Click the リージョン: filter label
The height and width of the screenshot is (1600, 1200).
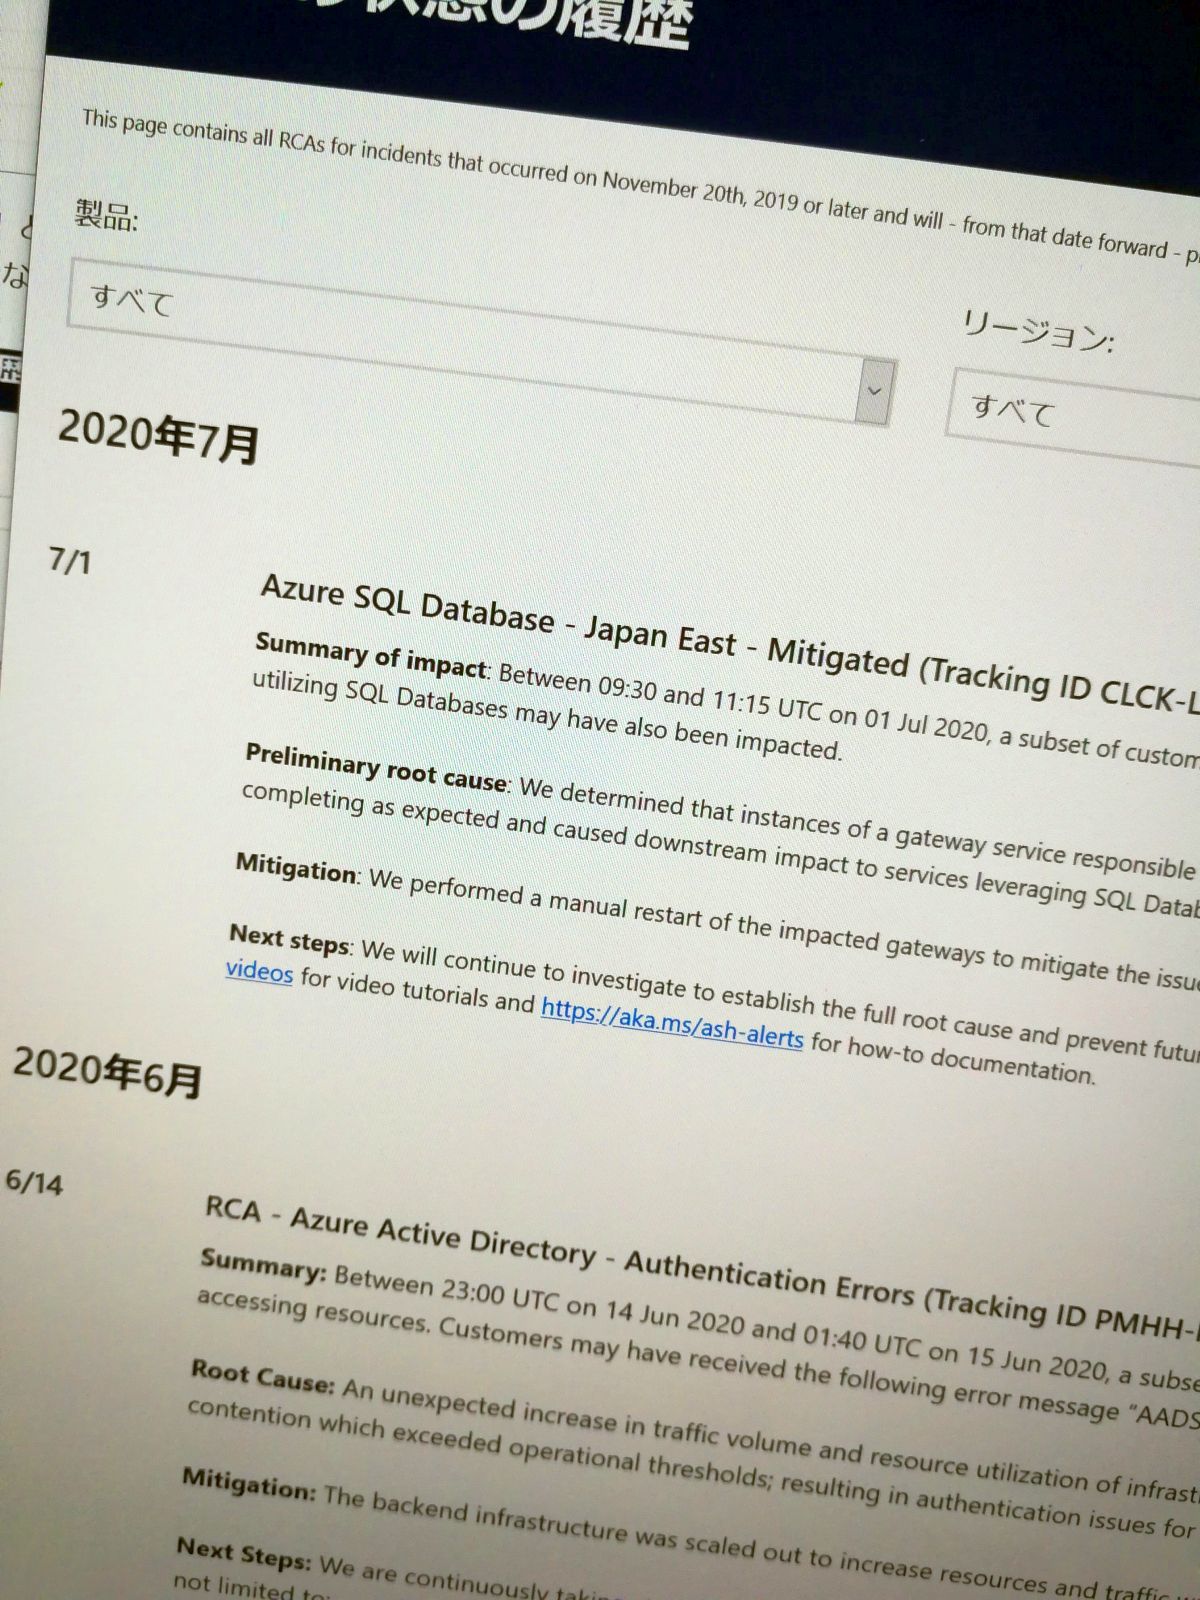pyautogui.click(x=1037, y=331)
